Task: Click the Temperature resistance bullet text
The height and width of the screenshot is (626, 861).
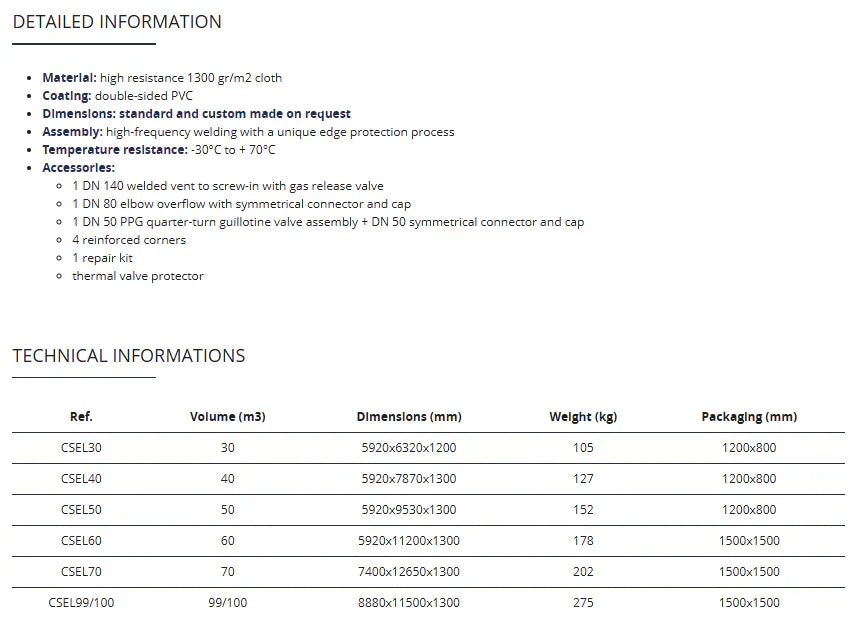Action: point(158,150)
